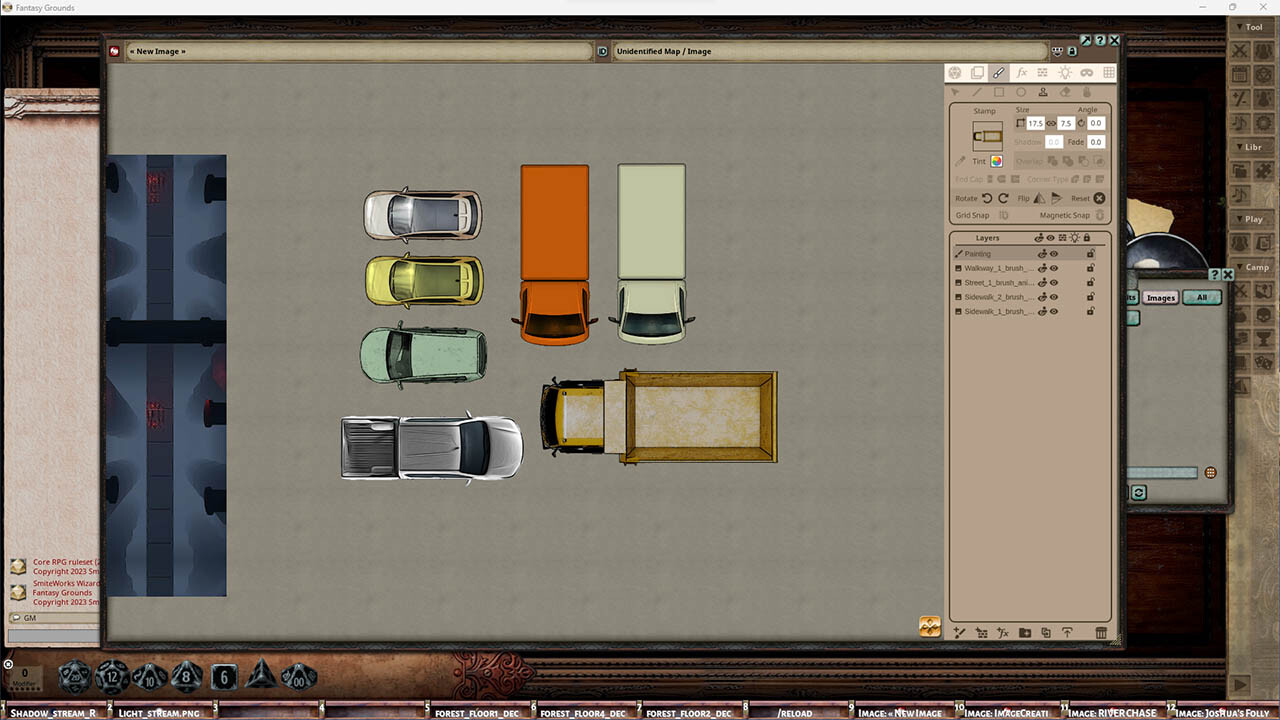
Task: Reset the stamp settings
Action: coord(1098,198)
